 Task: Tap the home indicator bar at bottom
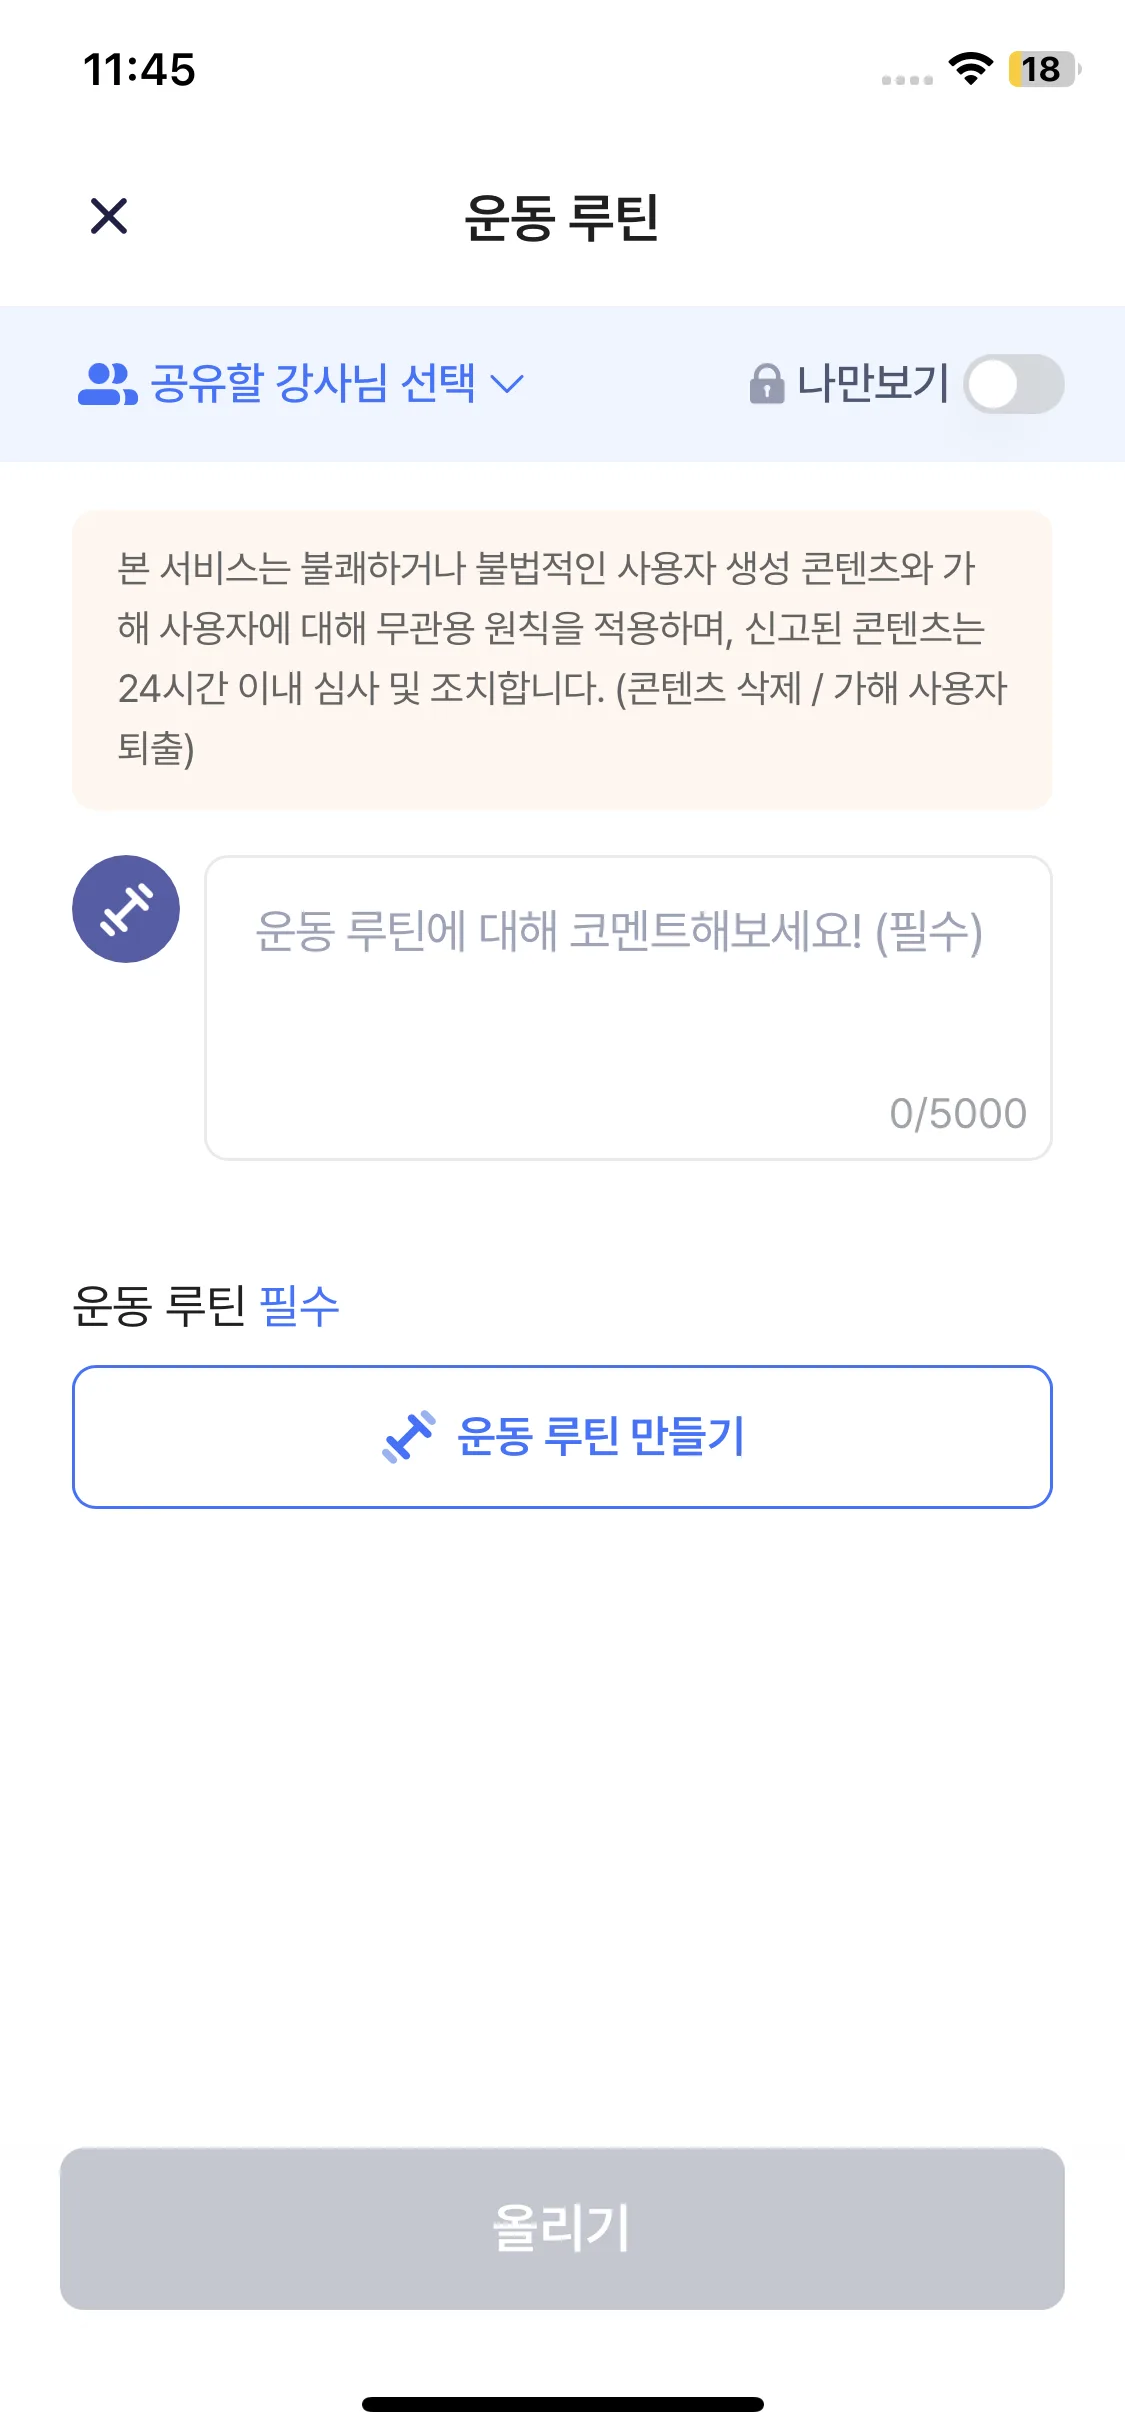coord(562,2404)
